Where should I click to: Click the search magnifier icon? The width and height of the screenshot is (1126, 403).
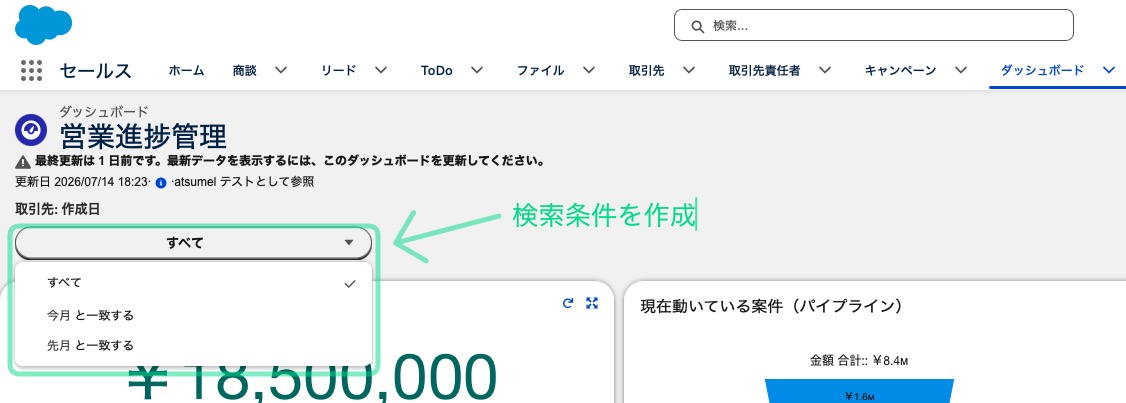click(697, 26)
